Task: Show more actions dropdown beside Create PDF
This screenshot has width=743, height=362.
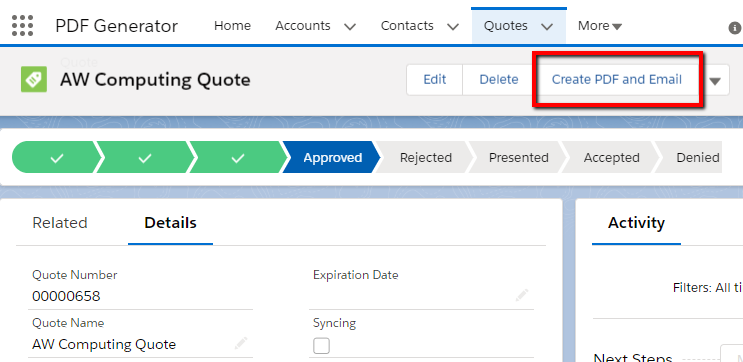Action: [x=715, y=81]
